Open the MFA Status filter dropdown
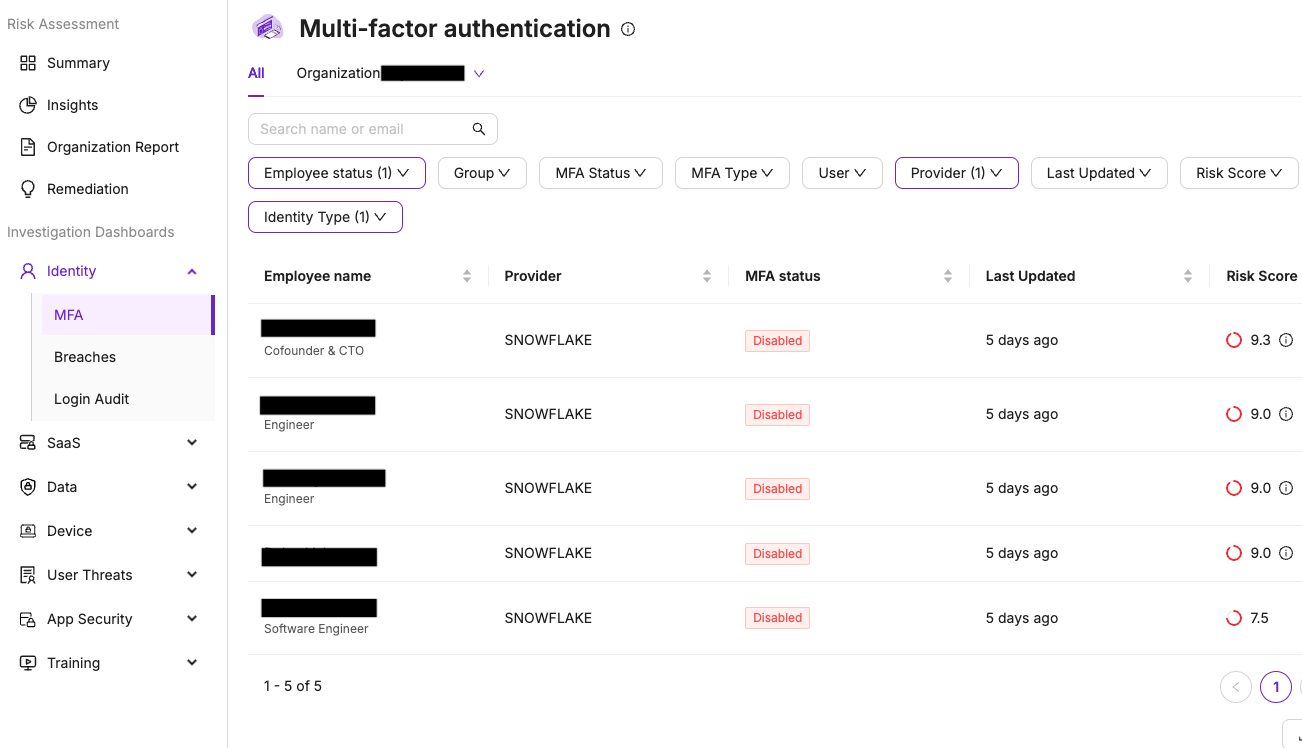This screenshot has width=1302, height=748. click(600, 173)
